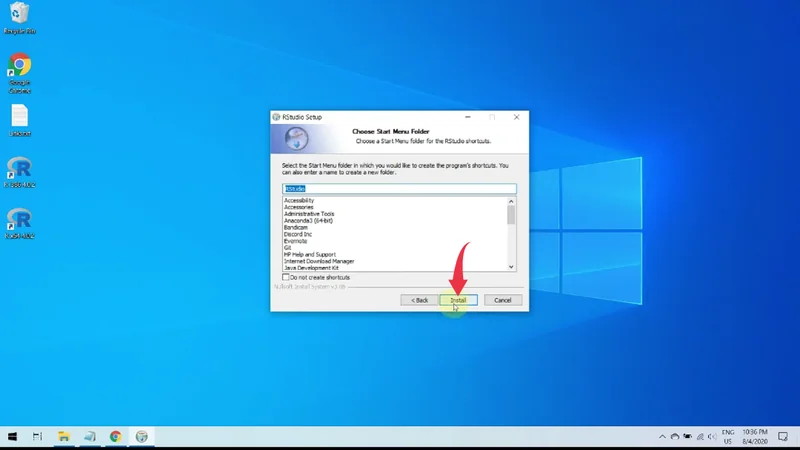Select the Google Chrome desktop shortcut

point(19,68)
